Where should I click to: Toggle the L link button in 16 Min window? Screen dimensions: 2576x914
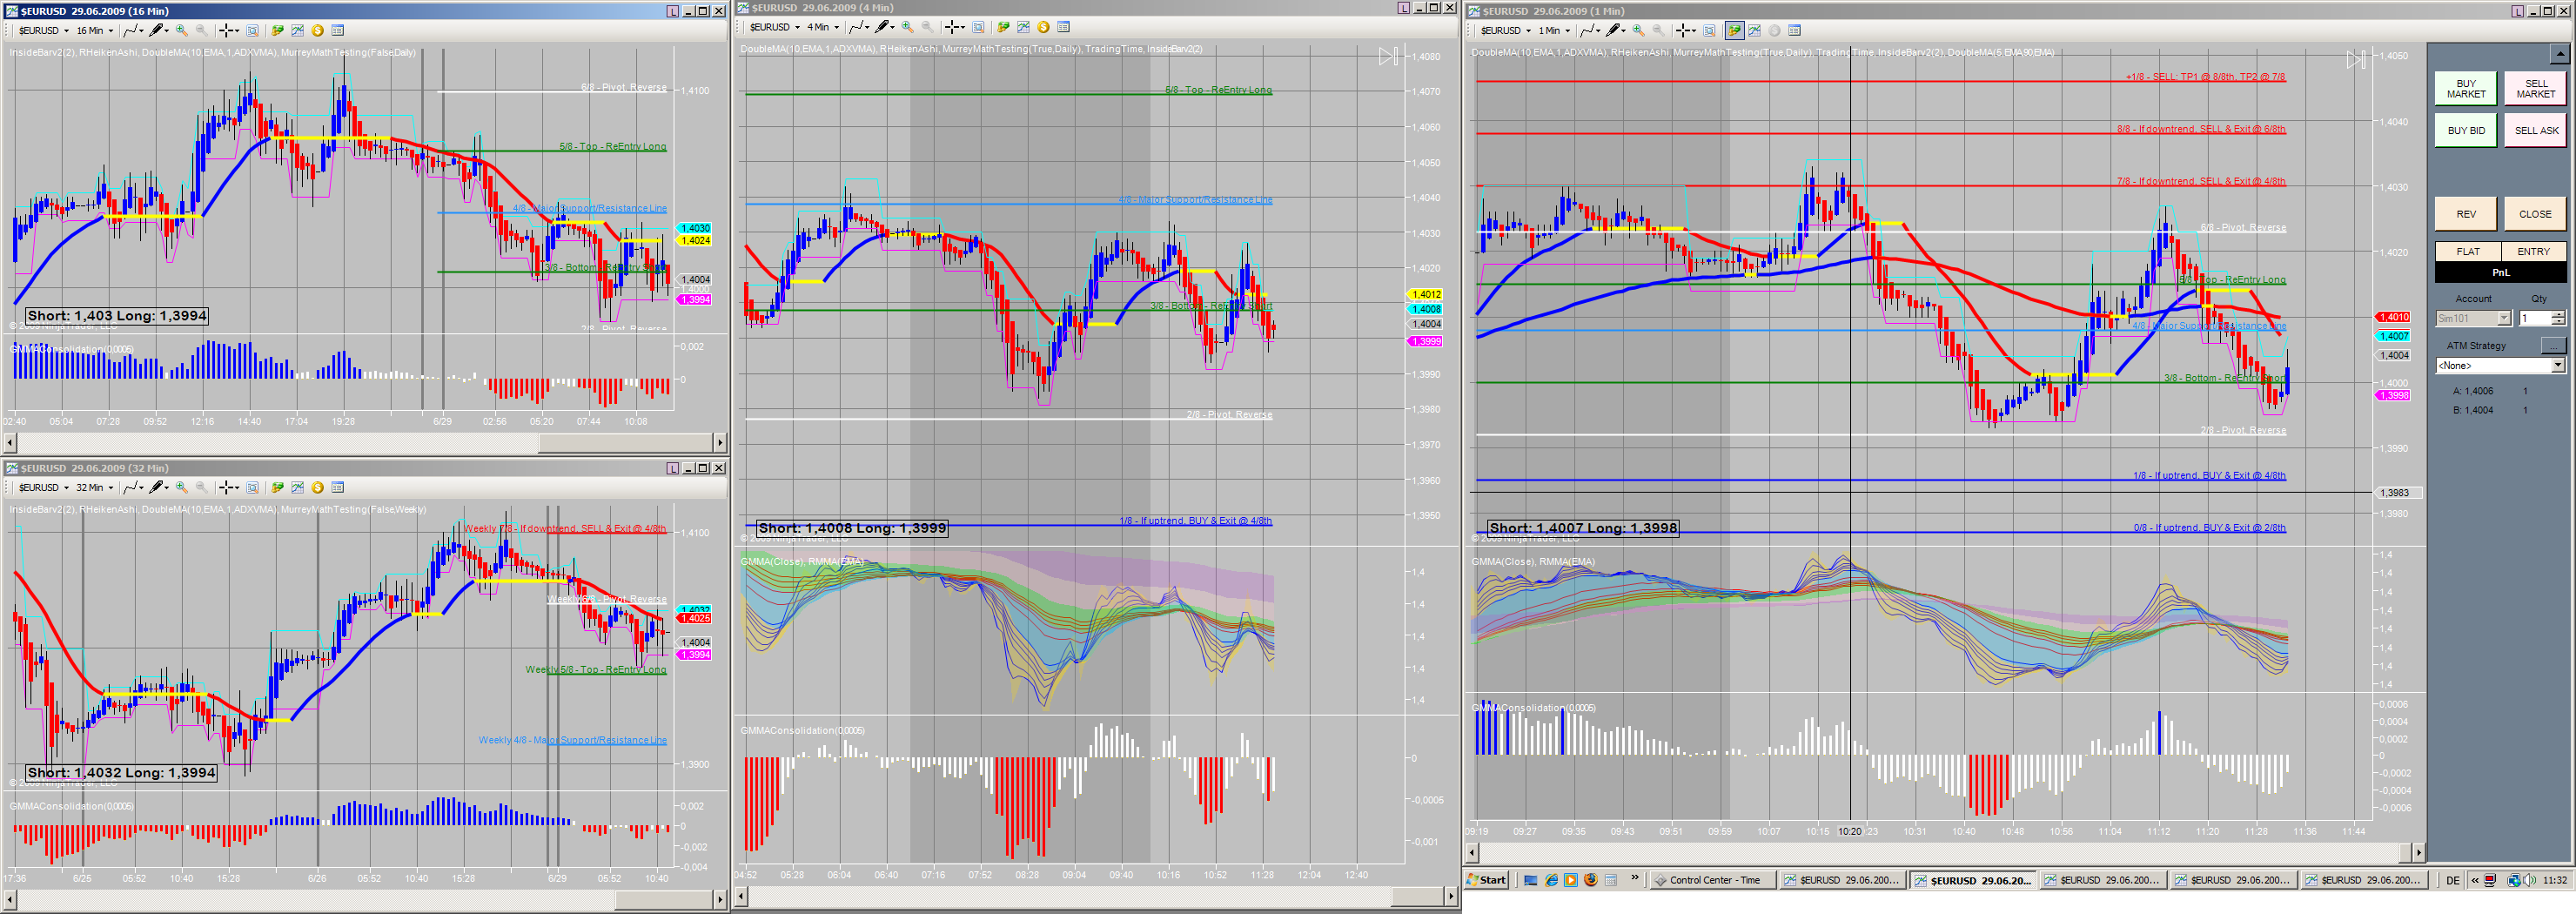pyautogui.click(x=672, y=11)
